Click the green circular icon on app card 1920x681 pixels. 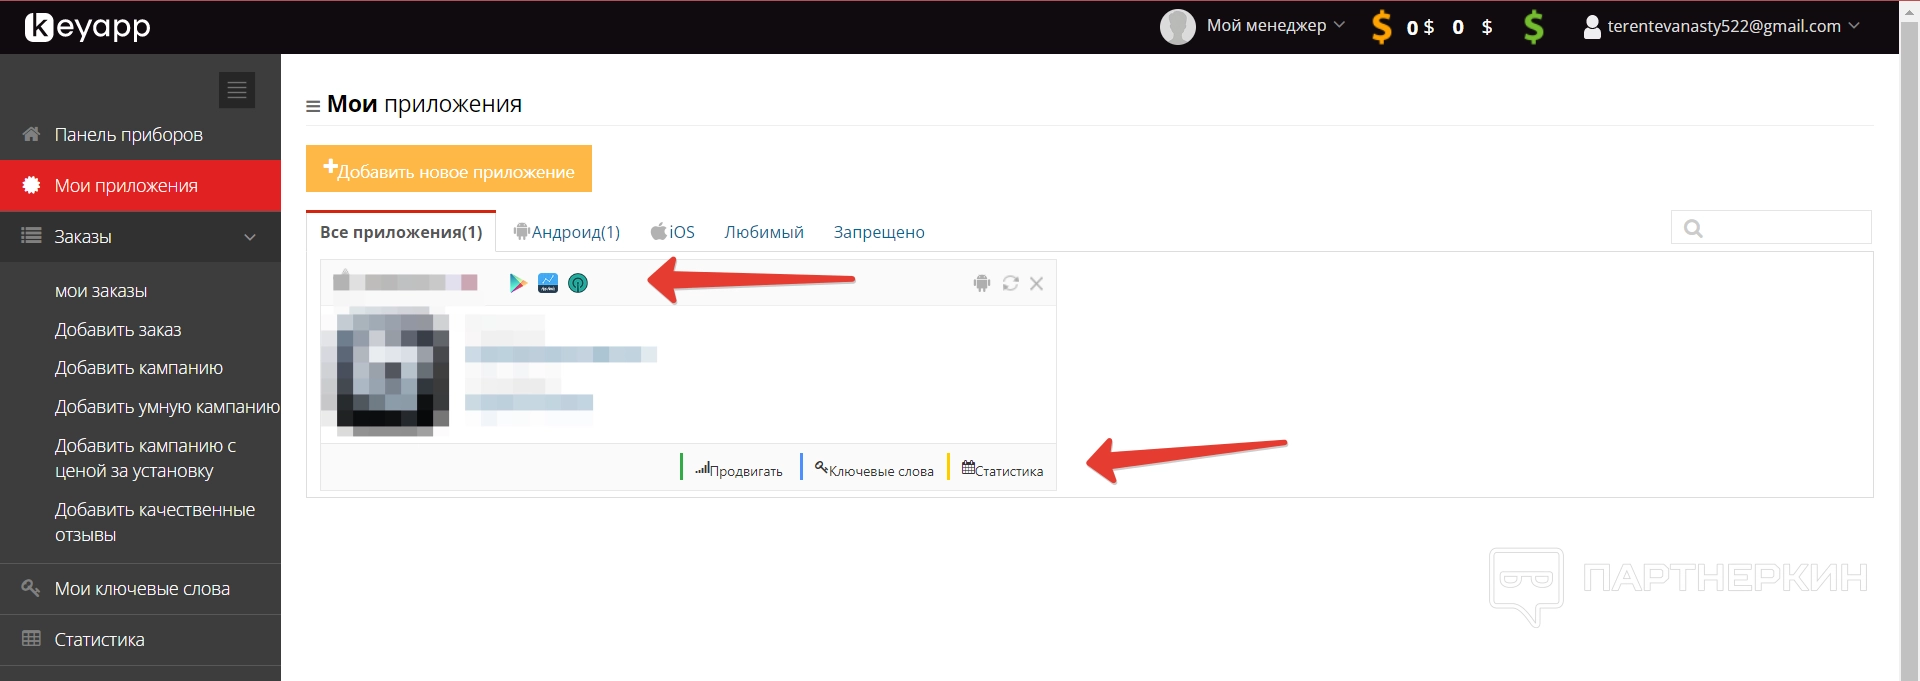click(x=578, y=283)
